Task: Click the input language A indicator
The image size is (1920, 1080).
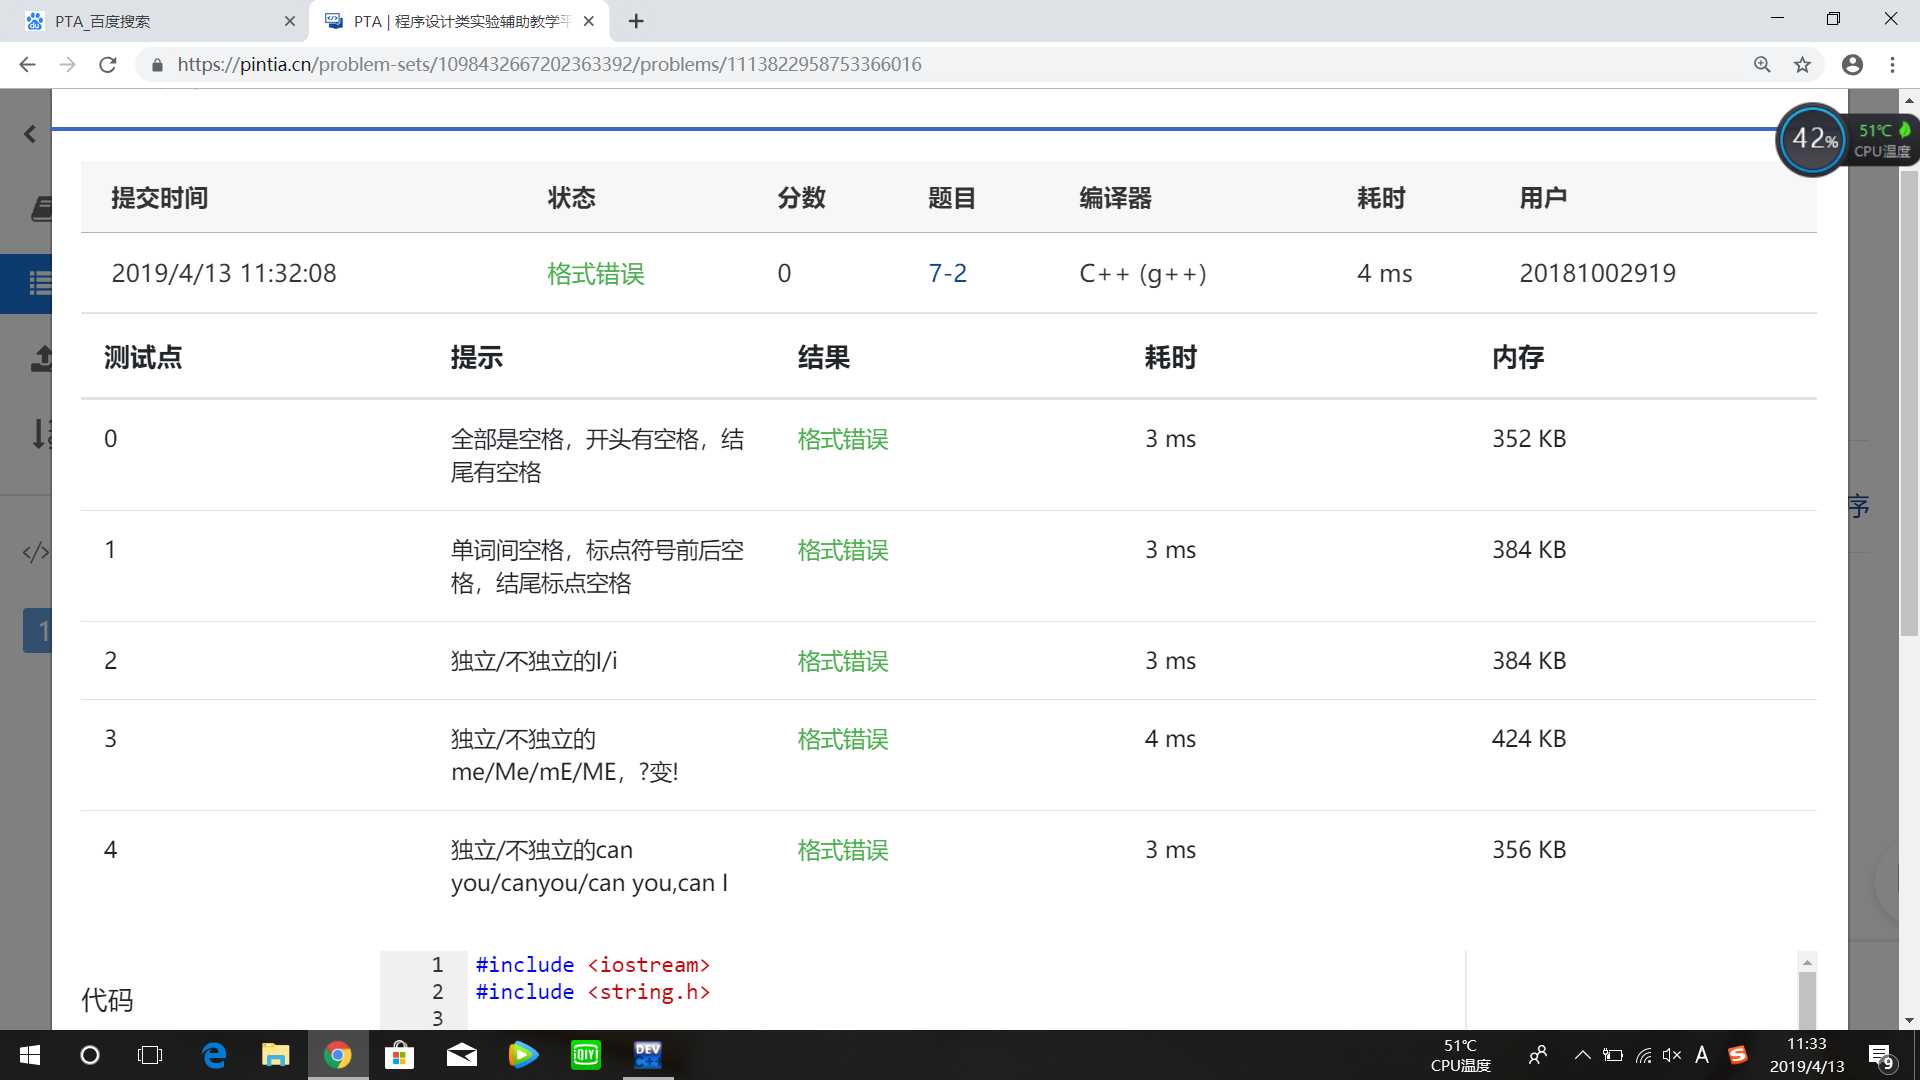Action: pyautogui.click(x=1702, y=1055)
